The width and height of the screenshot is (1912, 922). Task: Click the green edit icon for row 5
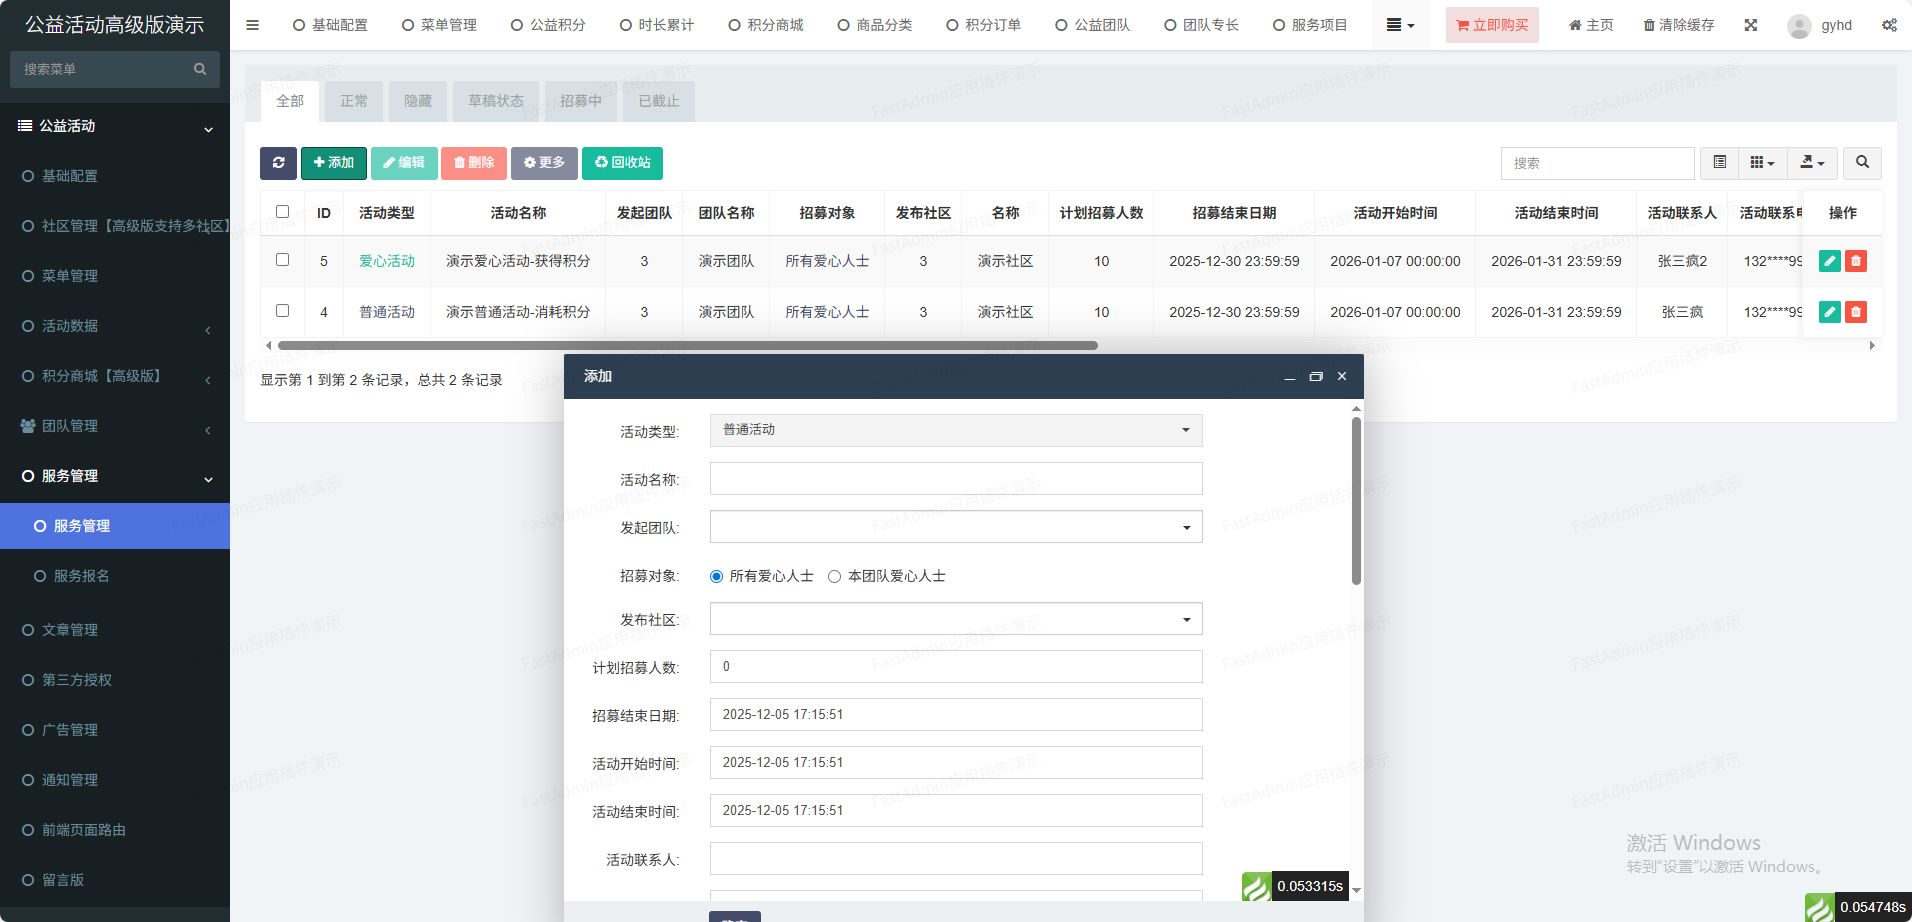[1829, 261]
